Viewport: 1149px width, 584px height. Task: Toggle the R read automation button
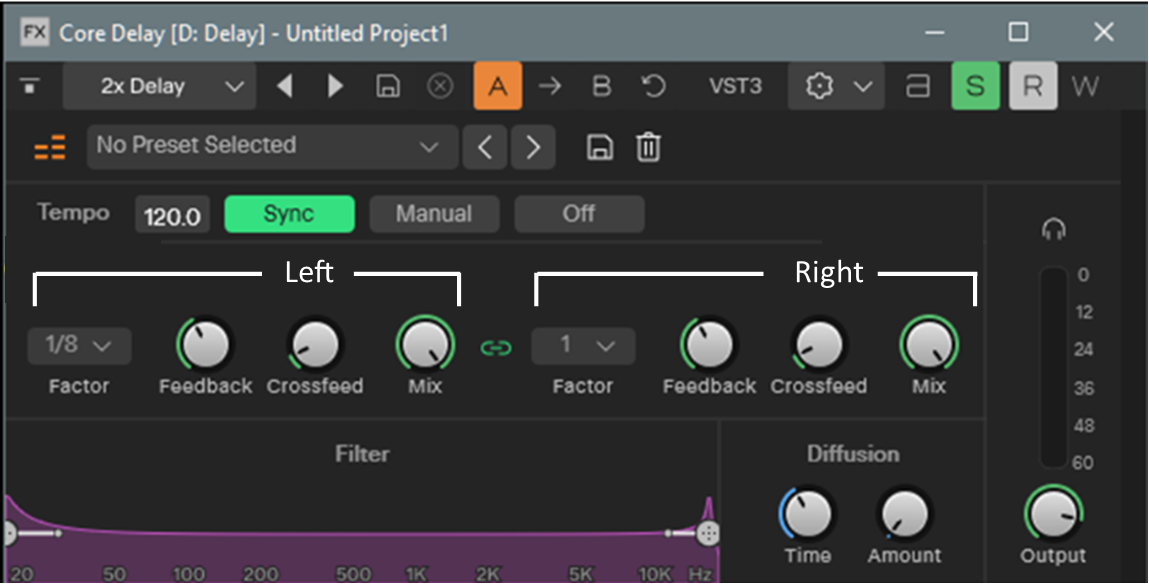(x=1033, y=87)
